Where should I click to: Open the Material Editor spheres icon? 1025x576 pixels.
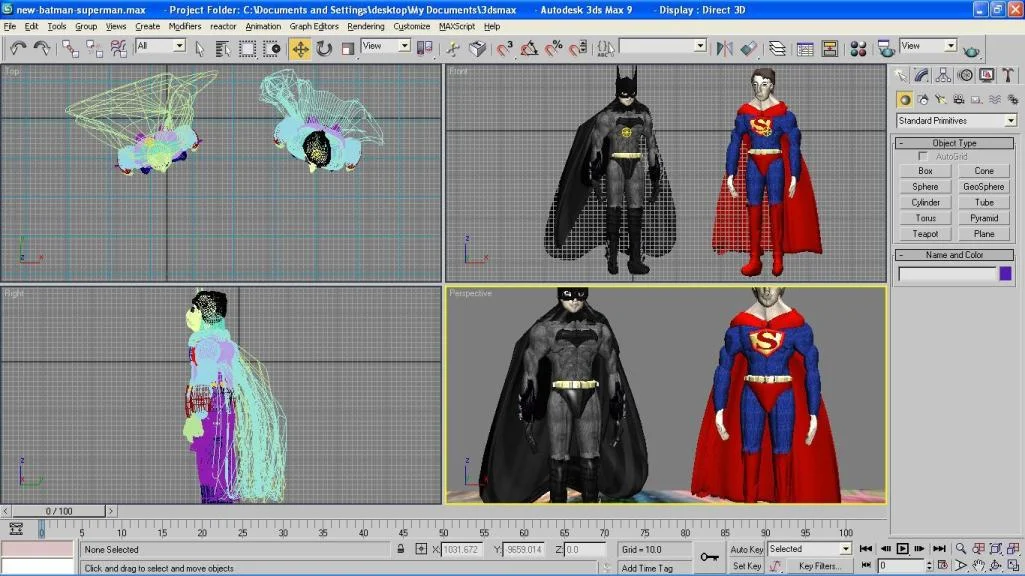tap(858, 48)
